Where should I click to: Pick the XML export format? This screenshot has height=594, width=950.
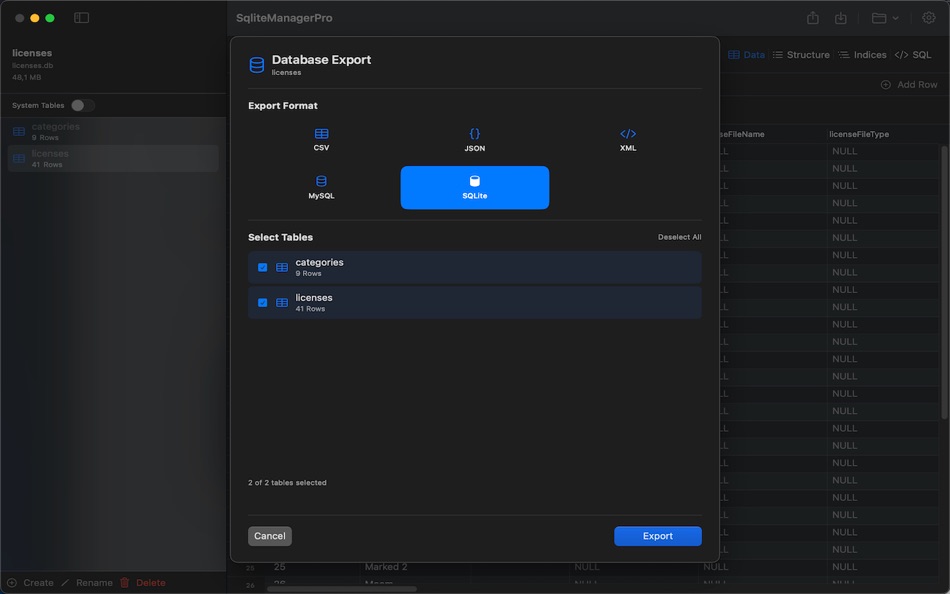tap(627, 140)
